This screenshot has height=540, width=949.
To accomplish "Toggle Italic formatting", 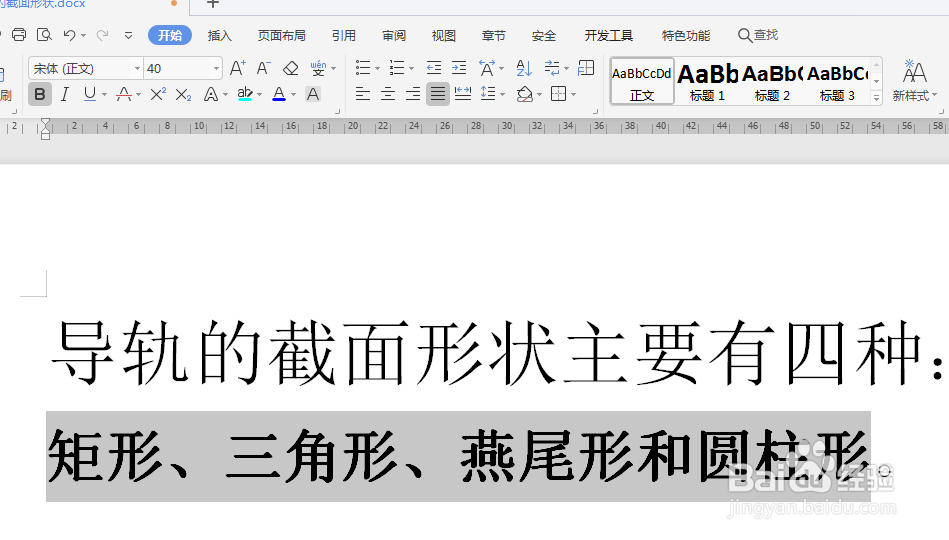I will click(65, 94).
